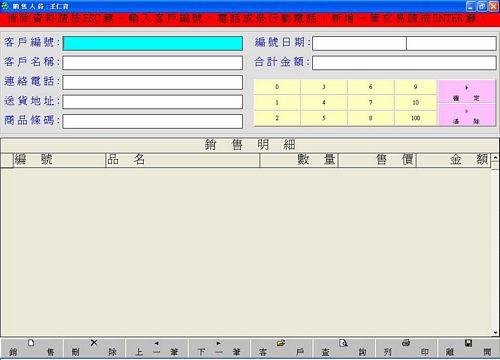Close the window with red X
Image resolution: width=500 pixels, height=360 pixels.
(493, 6)
